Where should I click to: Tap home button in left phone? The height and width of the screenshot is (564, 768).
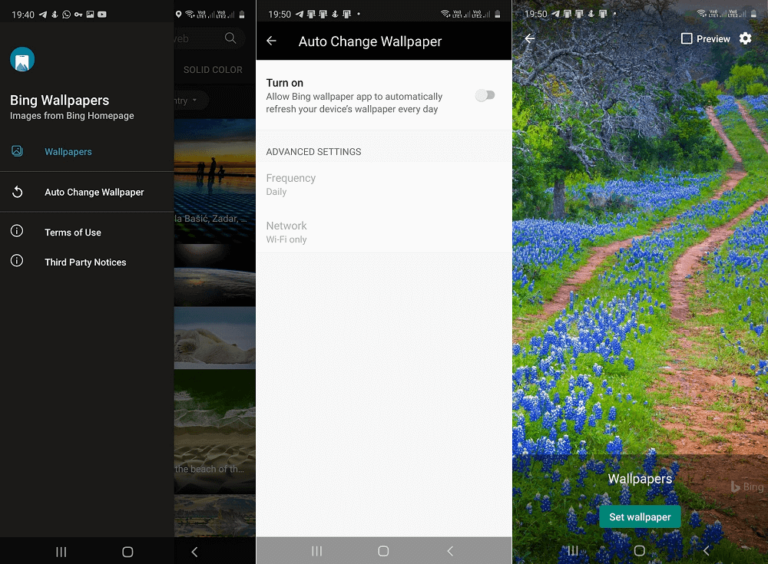[x=127, y=552]
